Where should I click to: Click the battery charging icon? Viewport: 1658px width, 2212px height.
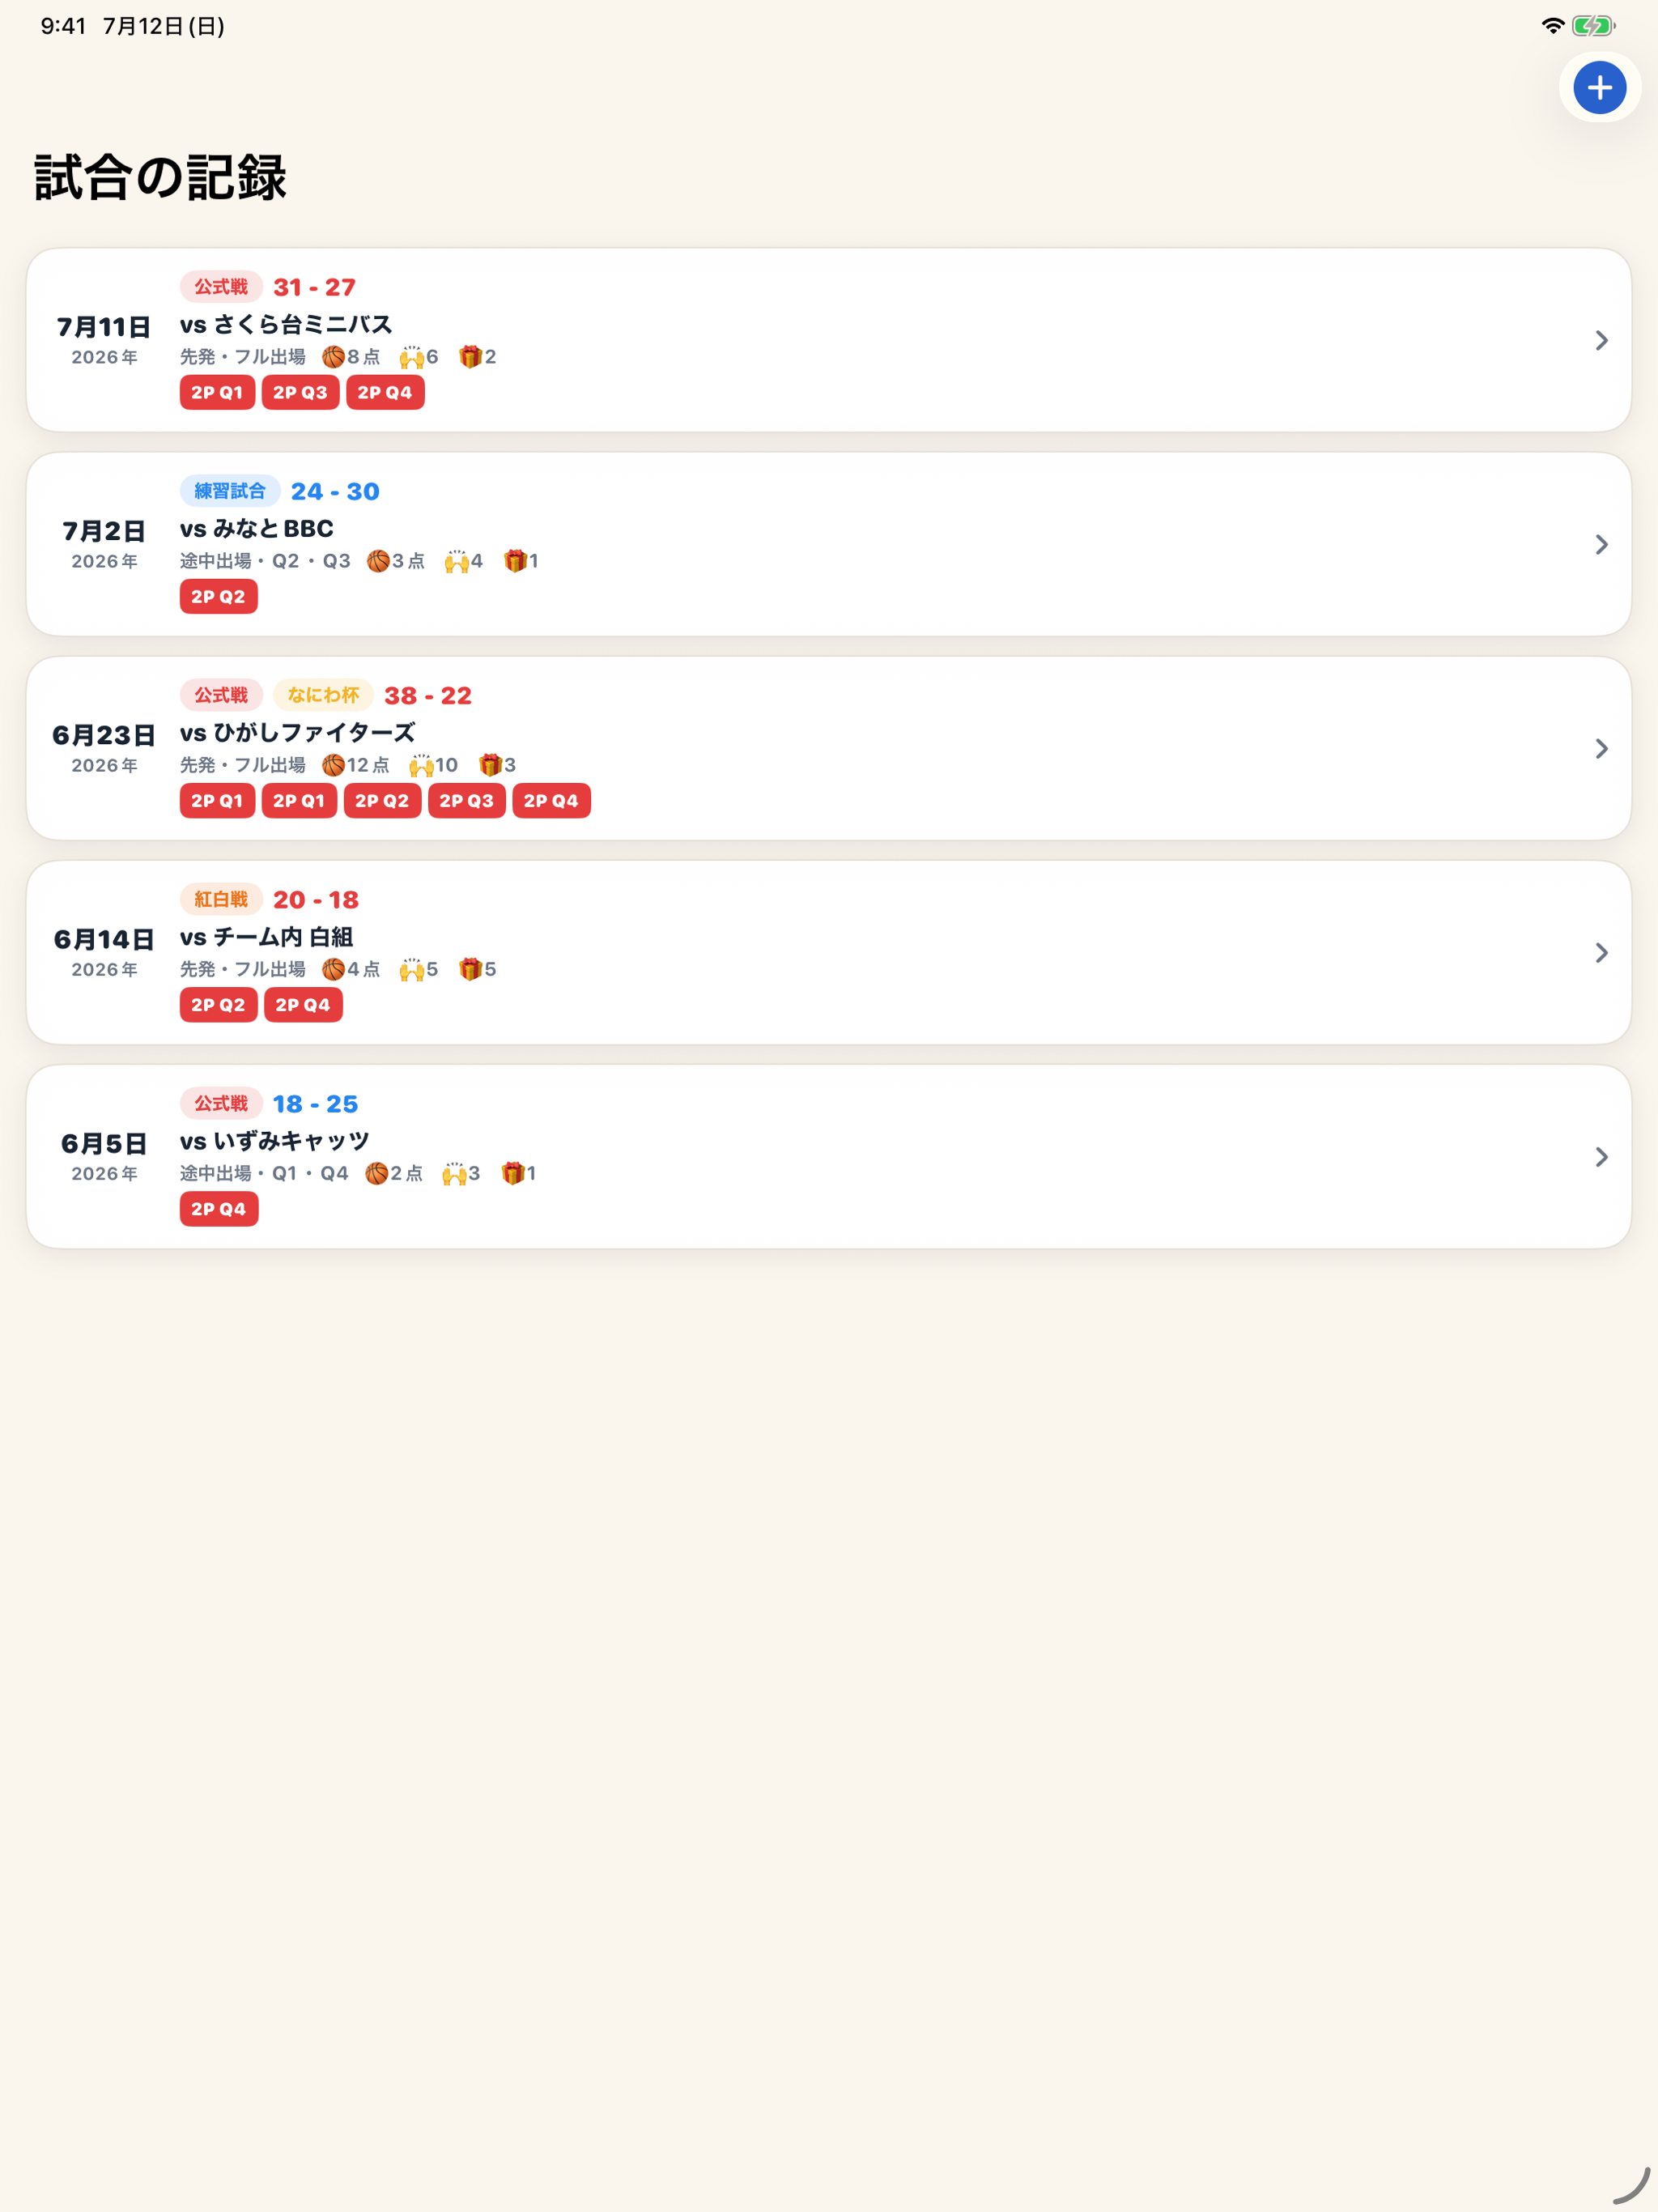pos(1593,26)
